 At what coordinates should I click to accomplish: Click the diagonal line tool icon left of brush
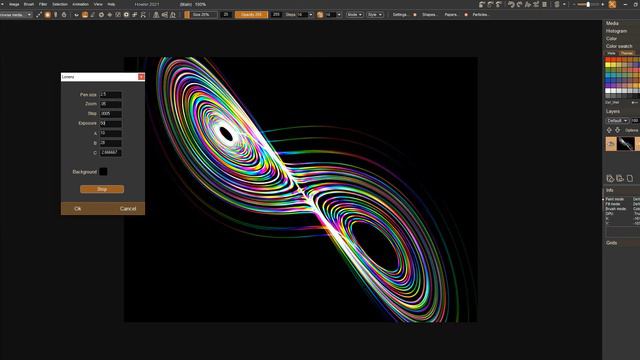[x=39, y=15]
